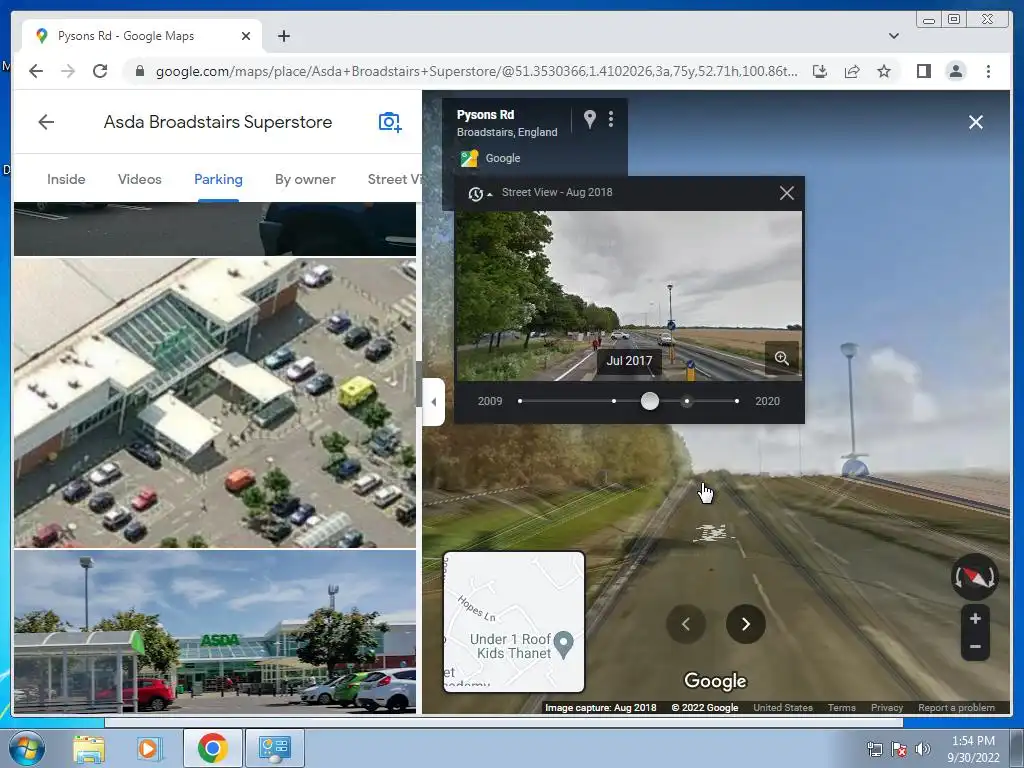Select the timeline dot left of the handle
The image size is (1024, 768).
614,401
